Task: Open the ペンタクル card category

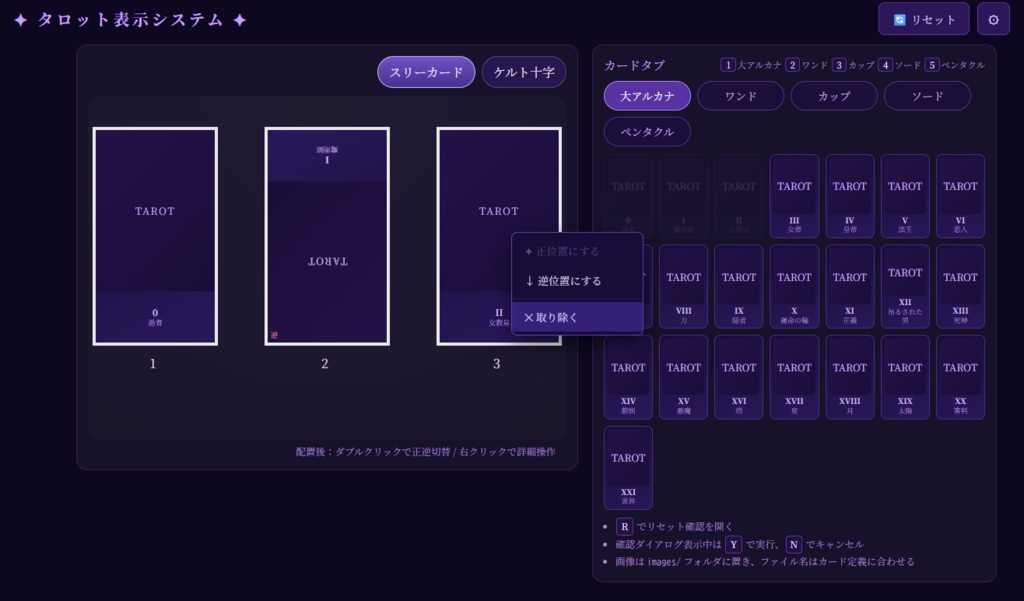Action: (x=646, y=131)
